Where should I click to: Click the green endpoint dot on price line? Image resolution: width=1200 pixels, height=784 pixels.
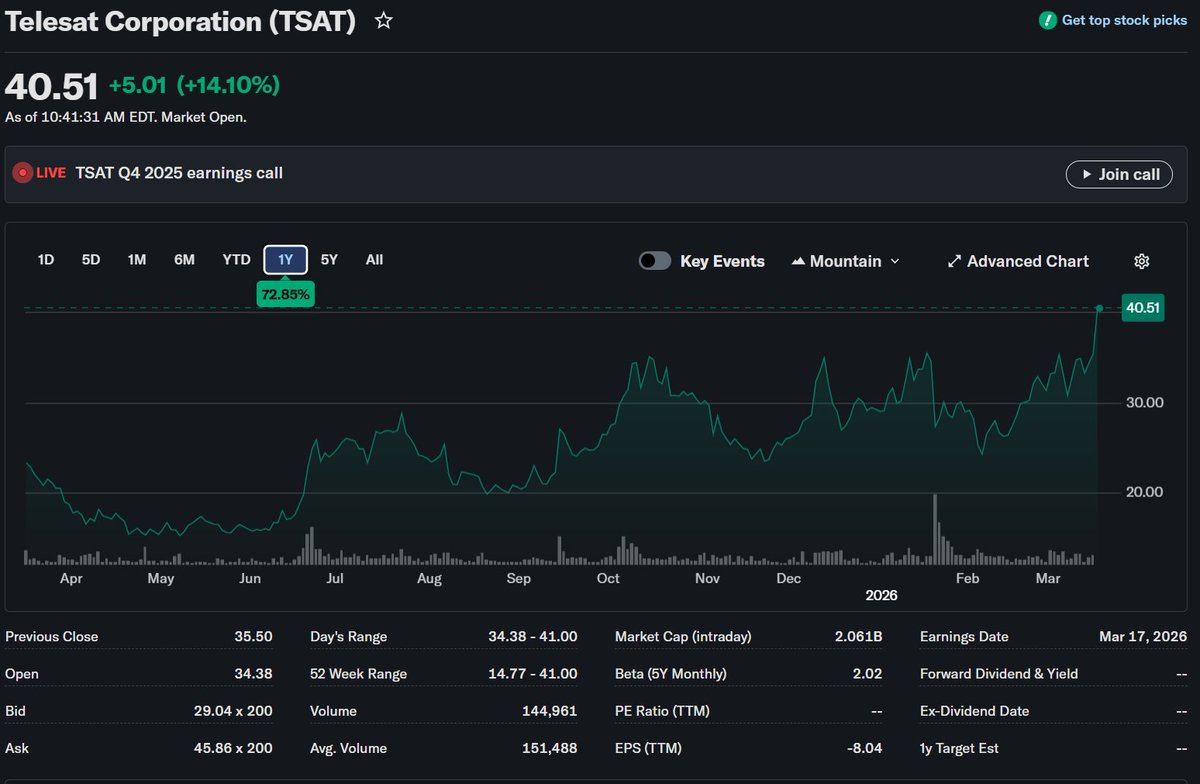pos(1099,308)
